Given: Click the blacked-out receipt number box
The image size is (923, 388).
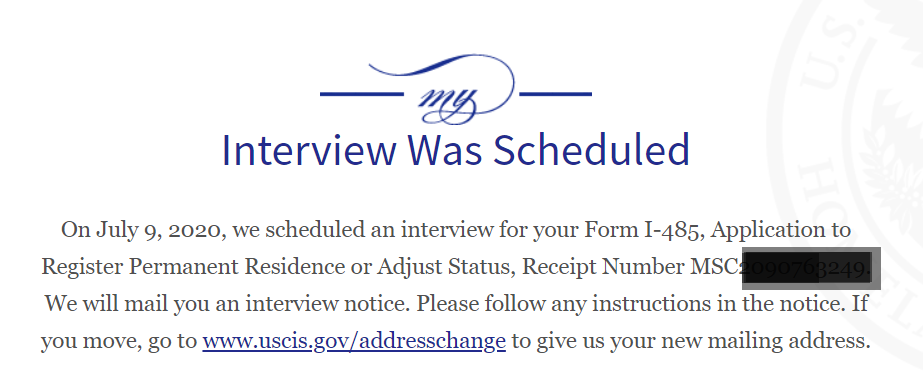Looking at the screenshot, I should pos(811,268).
